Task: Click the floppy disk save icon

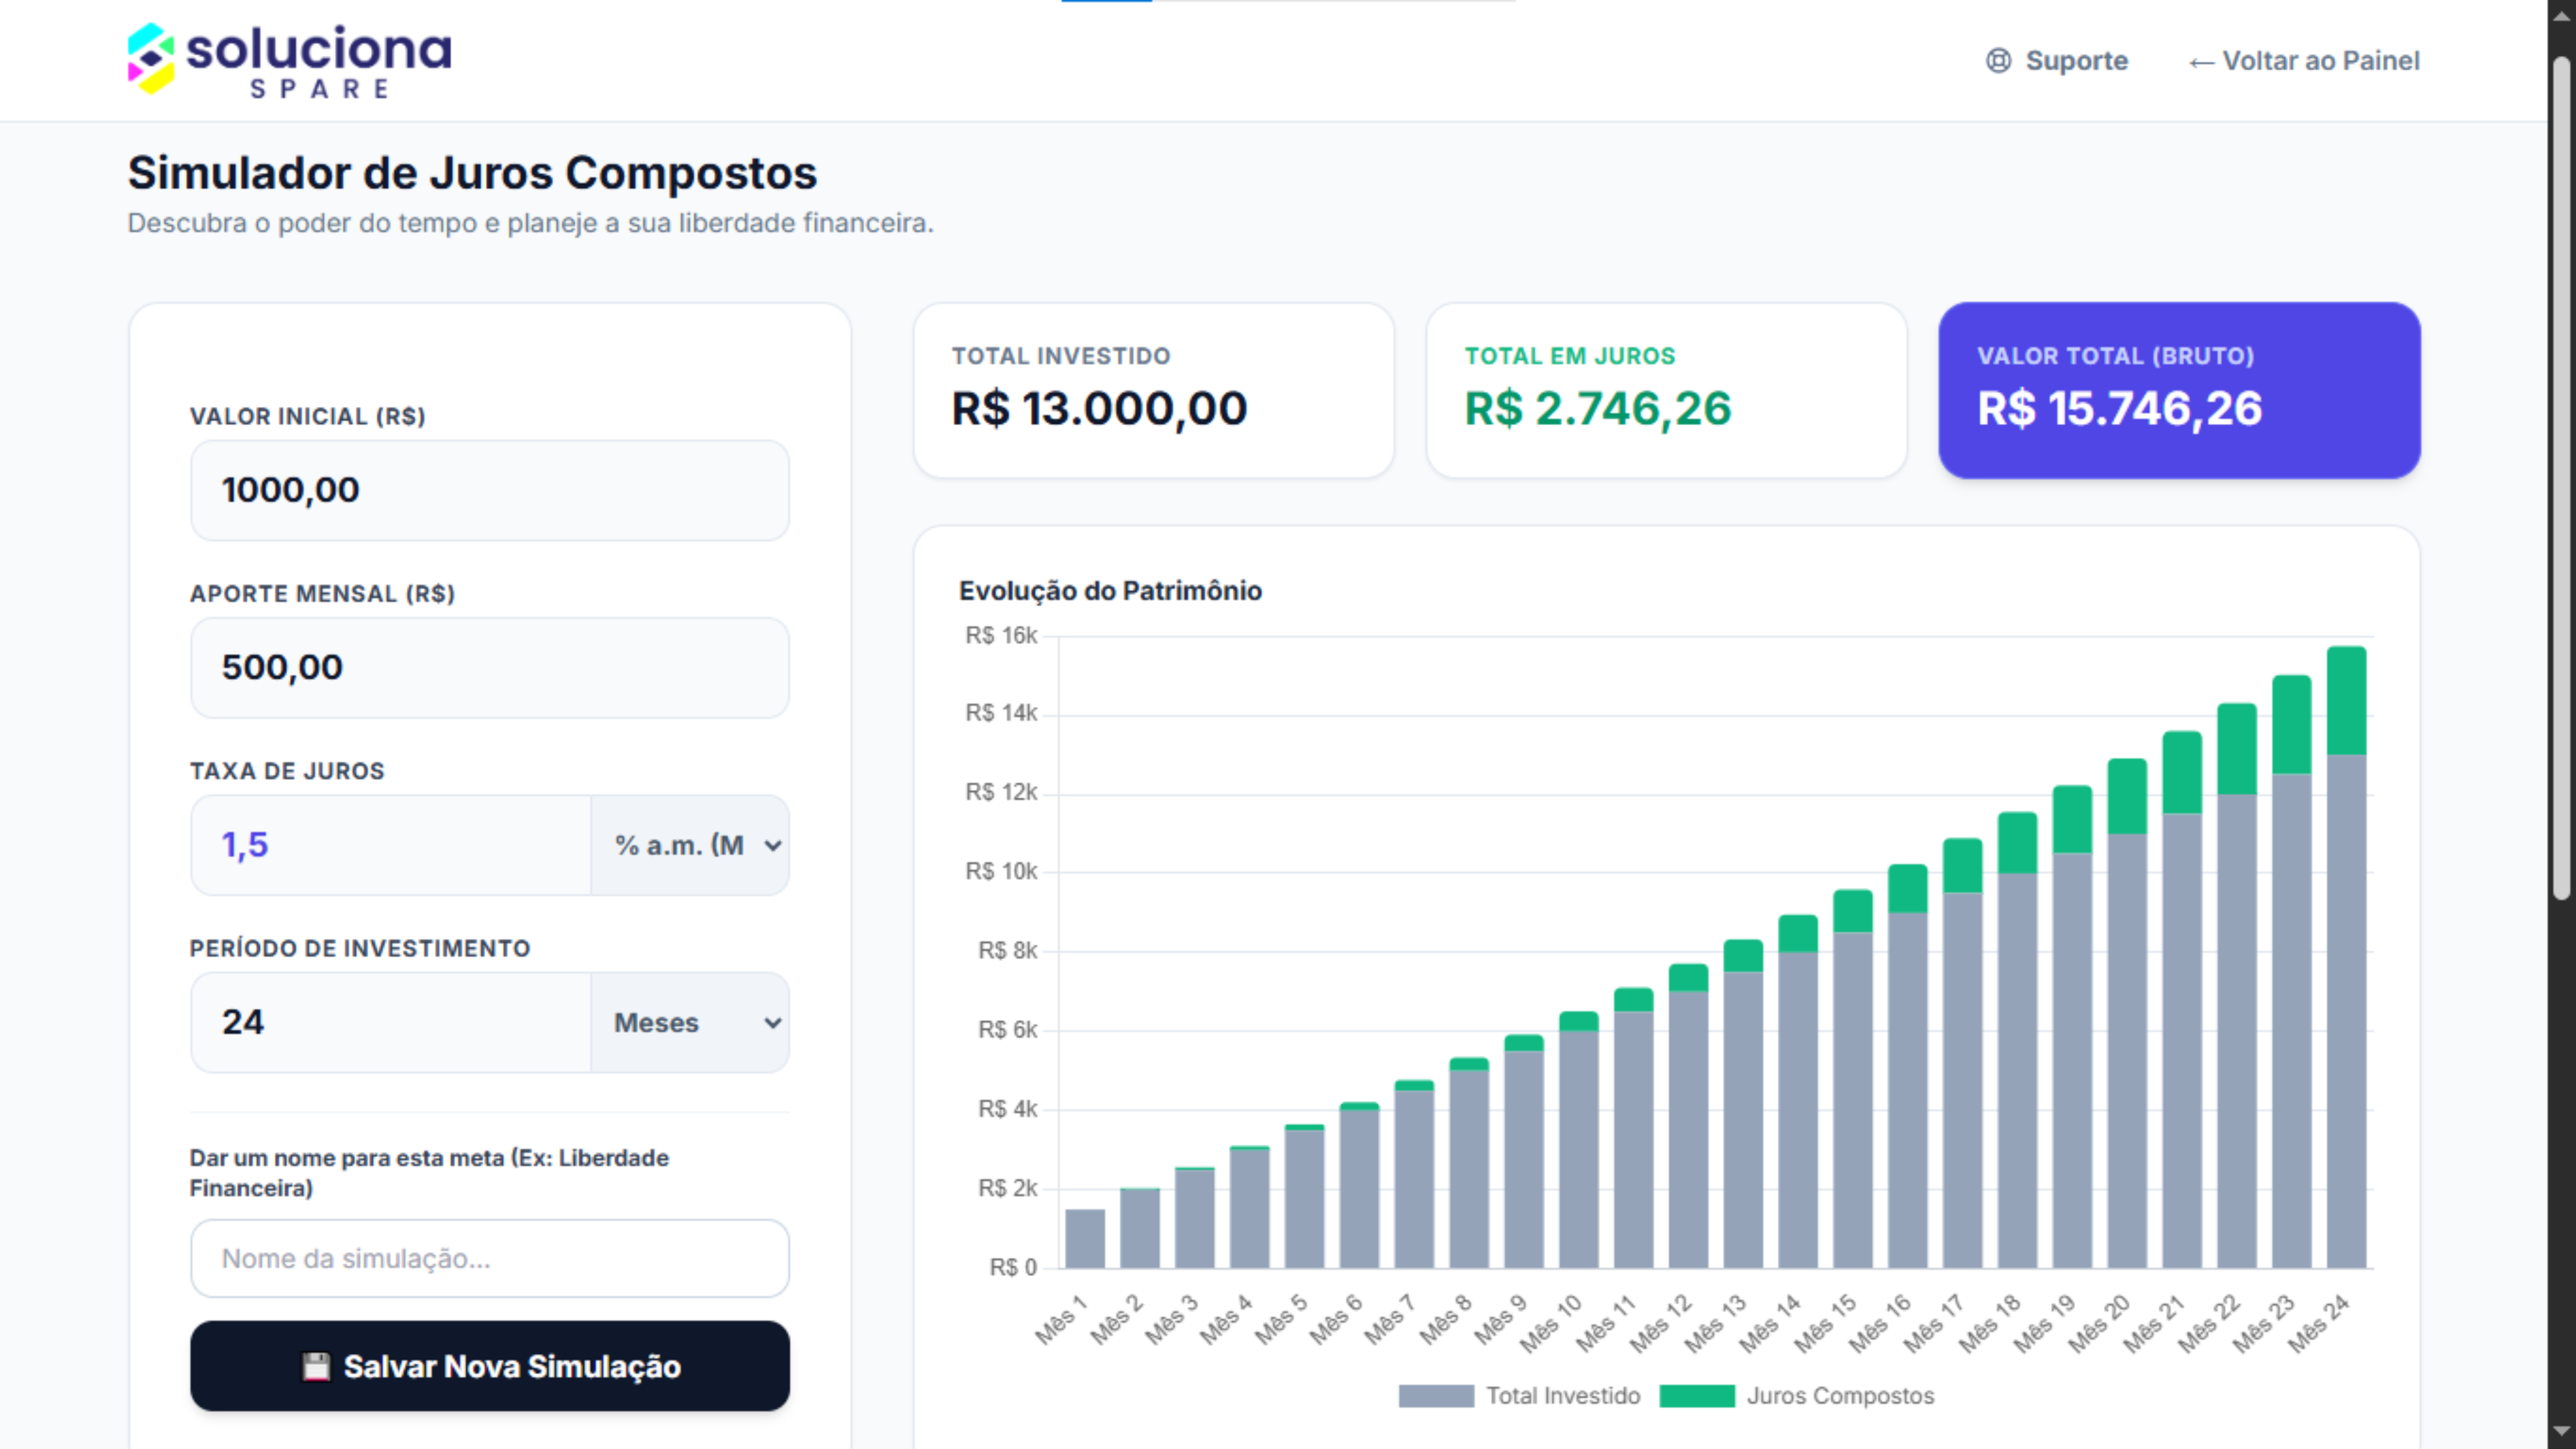Action: click(316, 1366)
